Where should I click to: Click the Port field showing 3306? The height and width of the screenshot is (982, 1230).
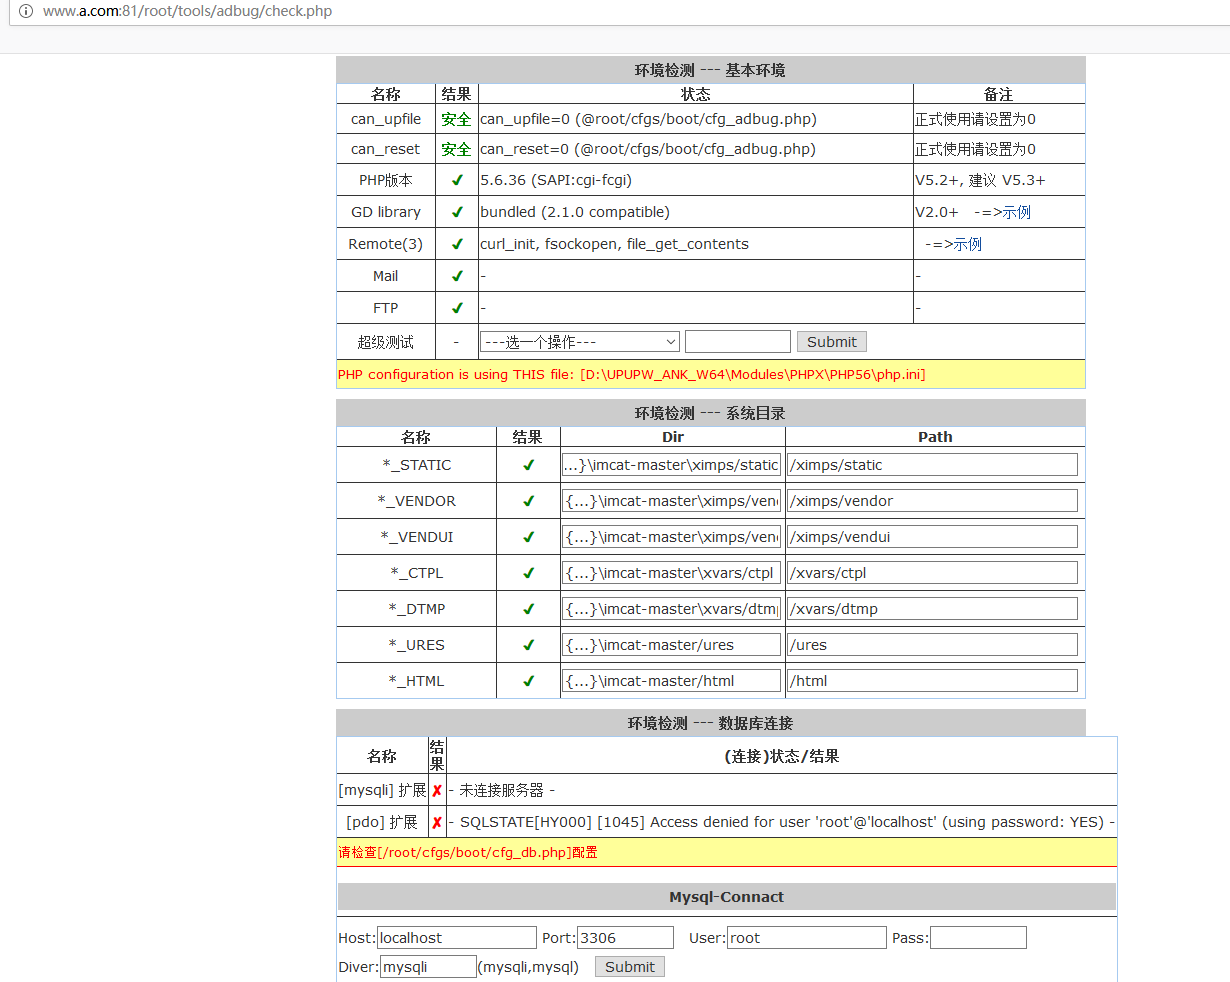click(x=625, y=938)
